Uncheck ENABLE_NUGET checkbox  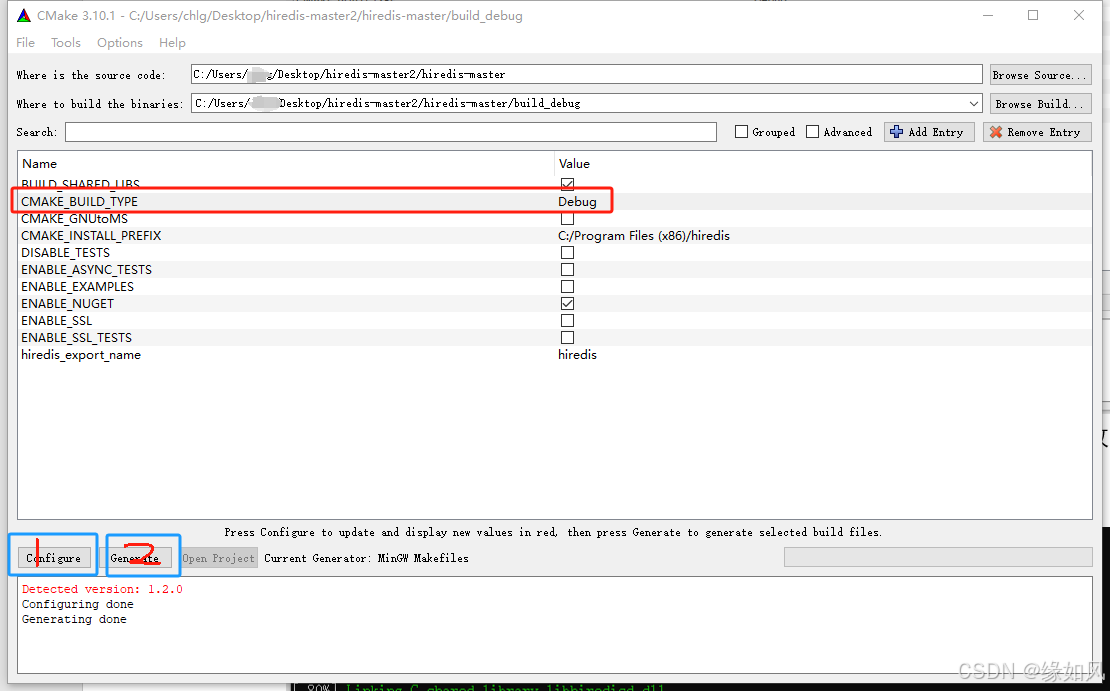(567, 304)
